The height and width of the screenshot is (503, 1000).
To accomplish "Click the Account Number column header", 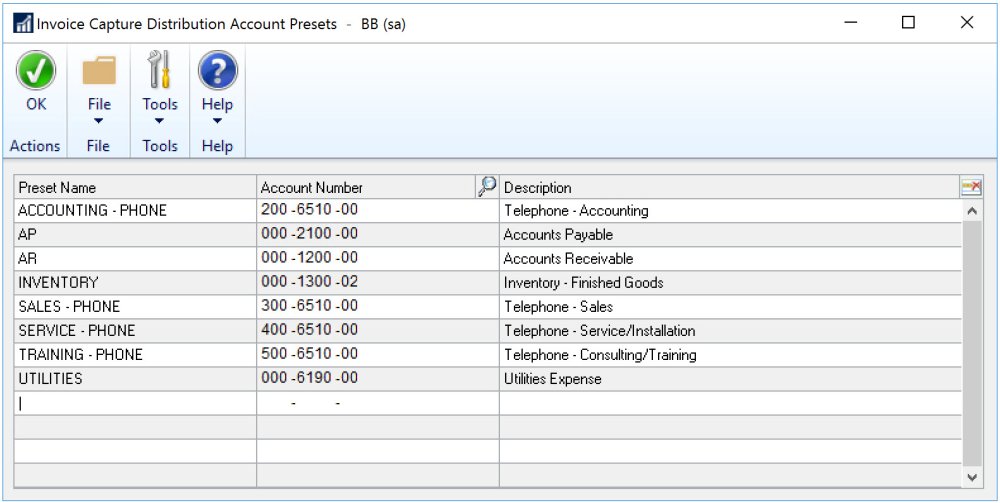I will 367,187.
